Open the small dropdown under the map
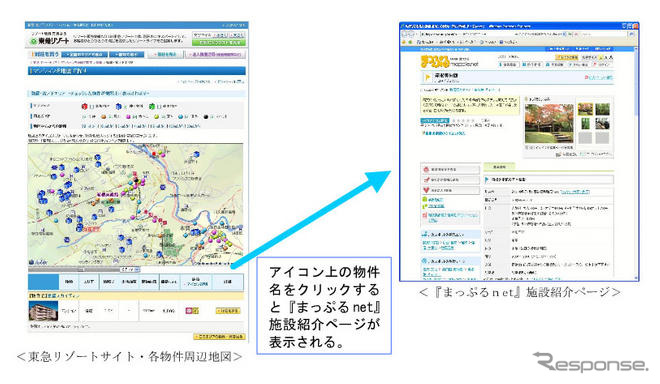 (x=130, y=269)
